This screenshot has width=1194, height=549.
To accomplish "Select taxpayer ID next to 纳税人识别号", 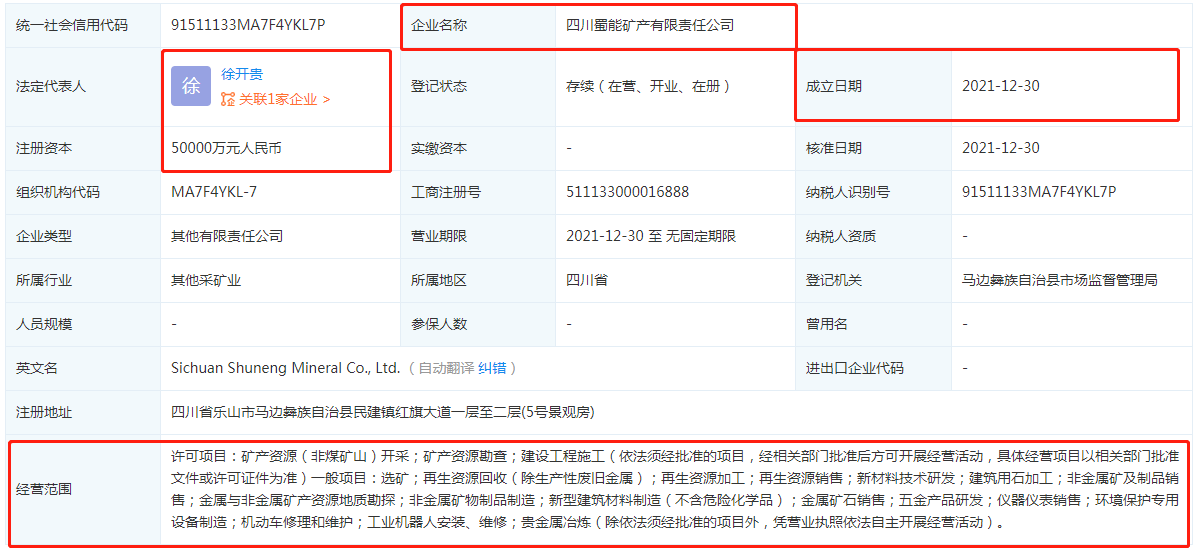I will [1039, 192].
